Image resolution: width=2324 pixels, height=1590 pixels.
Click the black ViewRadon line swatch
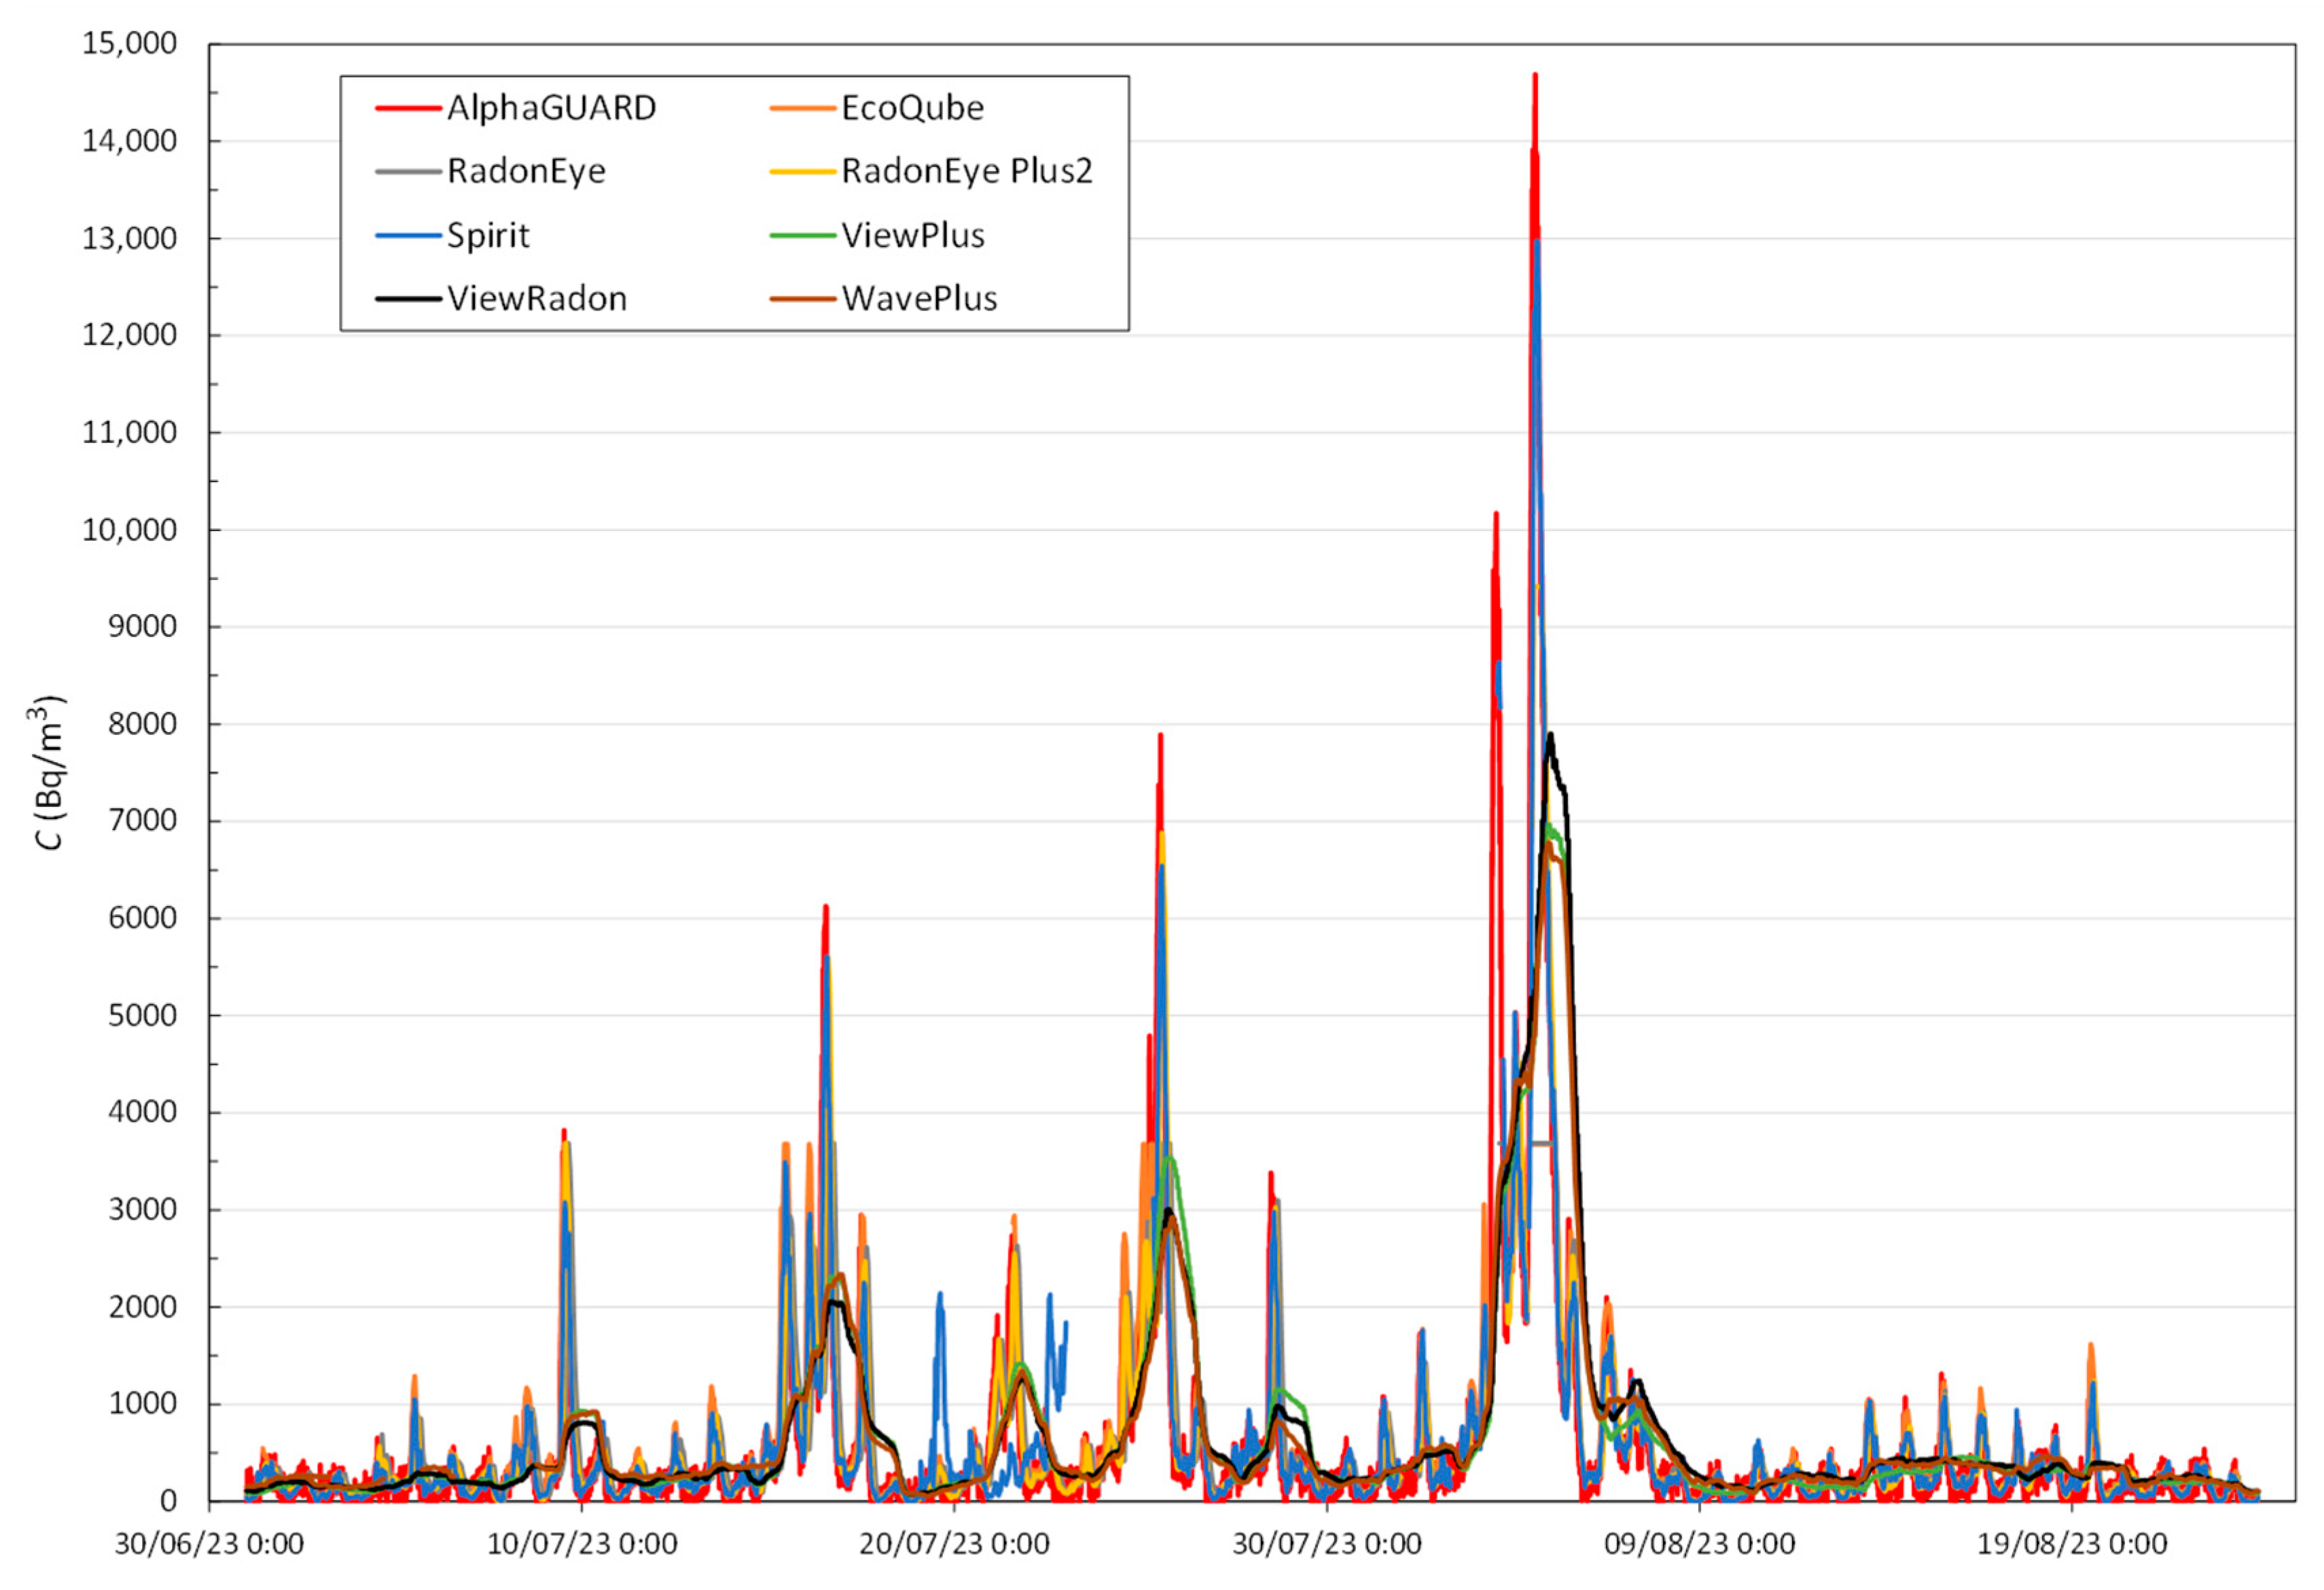(408, 298)
